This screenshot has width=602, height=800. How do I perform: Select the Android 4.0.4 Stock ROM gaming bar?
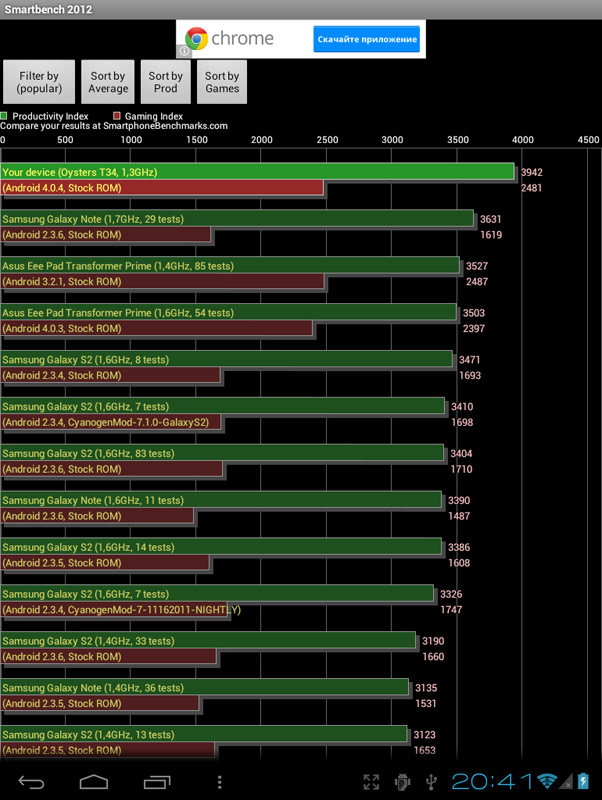(162, 188)
